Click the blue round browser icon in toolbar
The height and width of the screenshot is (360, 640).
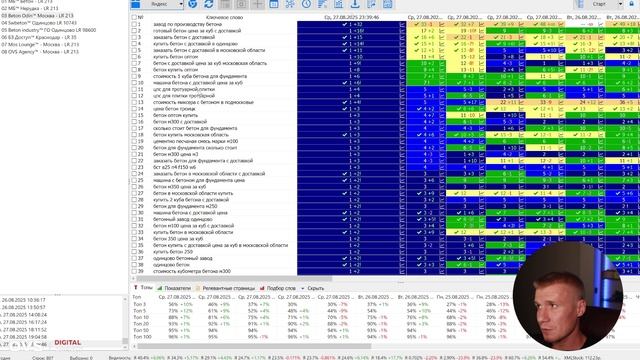[193, 4]
